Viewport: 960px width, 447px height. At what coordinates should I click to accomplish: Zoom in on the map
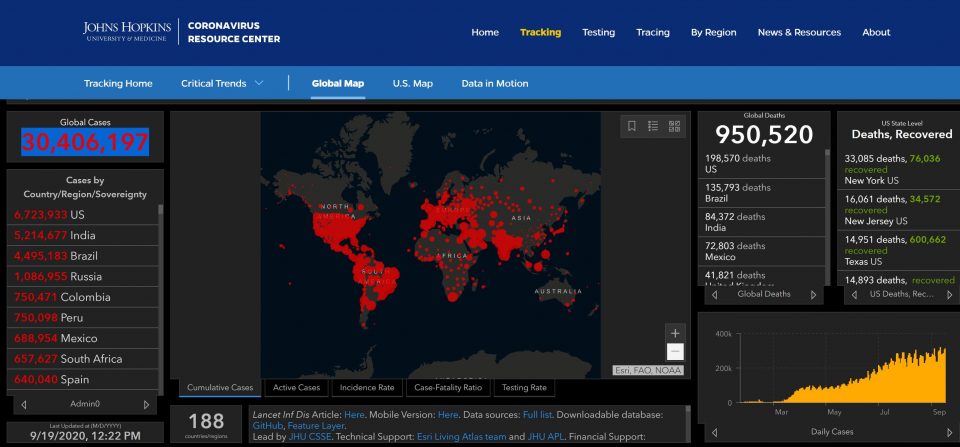pyautogui.click(x=675, y=333)
